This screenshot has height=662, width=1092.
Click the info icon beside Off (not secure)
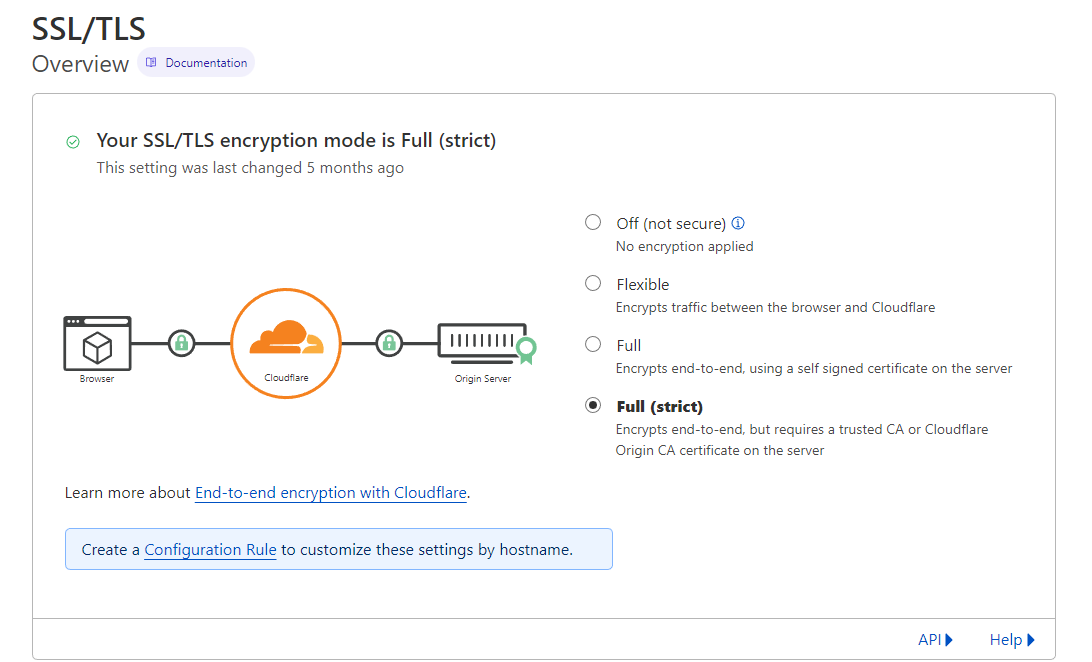pyautogui.click(x=739, y=224)
